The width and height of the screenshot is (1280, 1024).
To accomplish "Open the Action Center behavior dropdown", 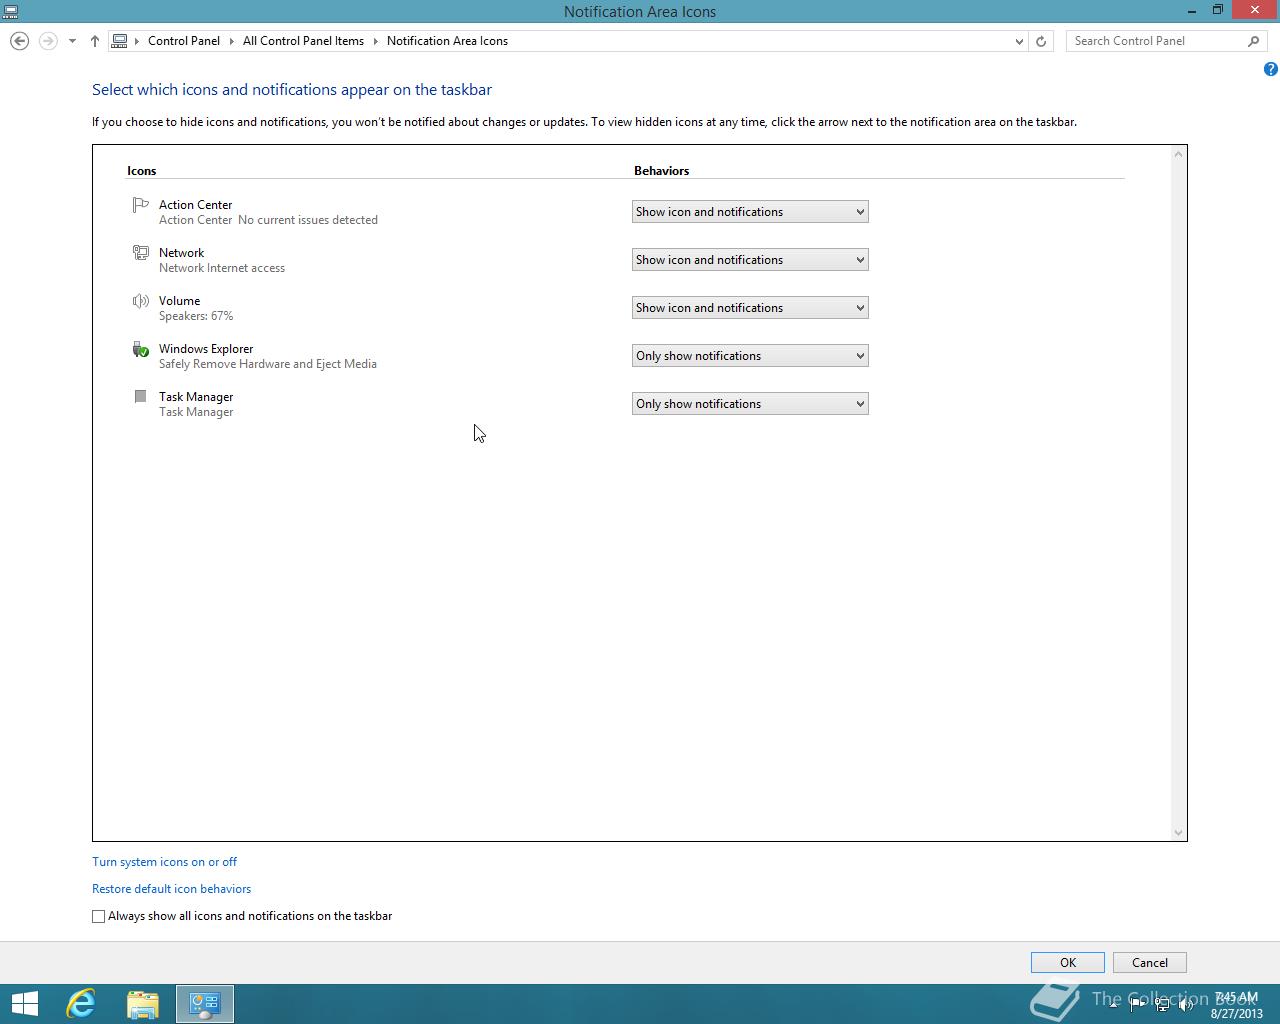I will coord(750,212).
